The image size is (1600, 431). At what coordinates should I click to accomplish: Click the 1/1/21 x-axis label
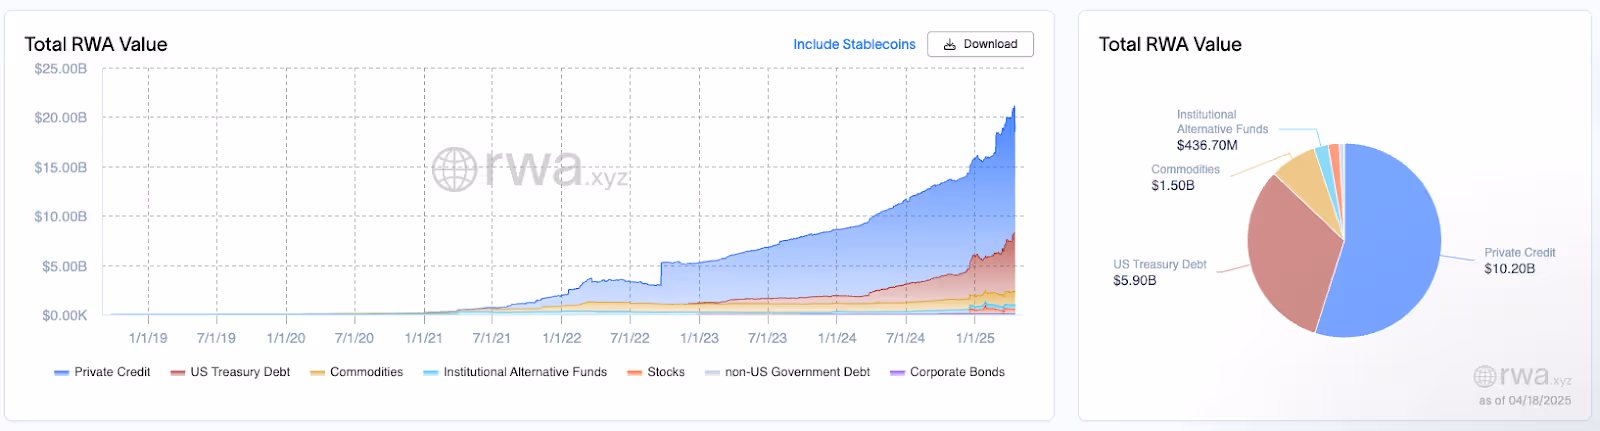[x=423, y=338]
